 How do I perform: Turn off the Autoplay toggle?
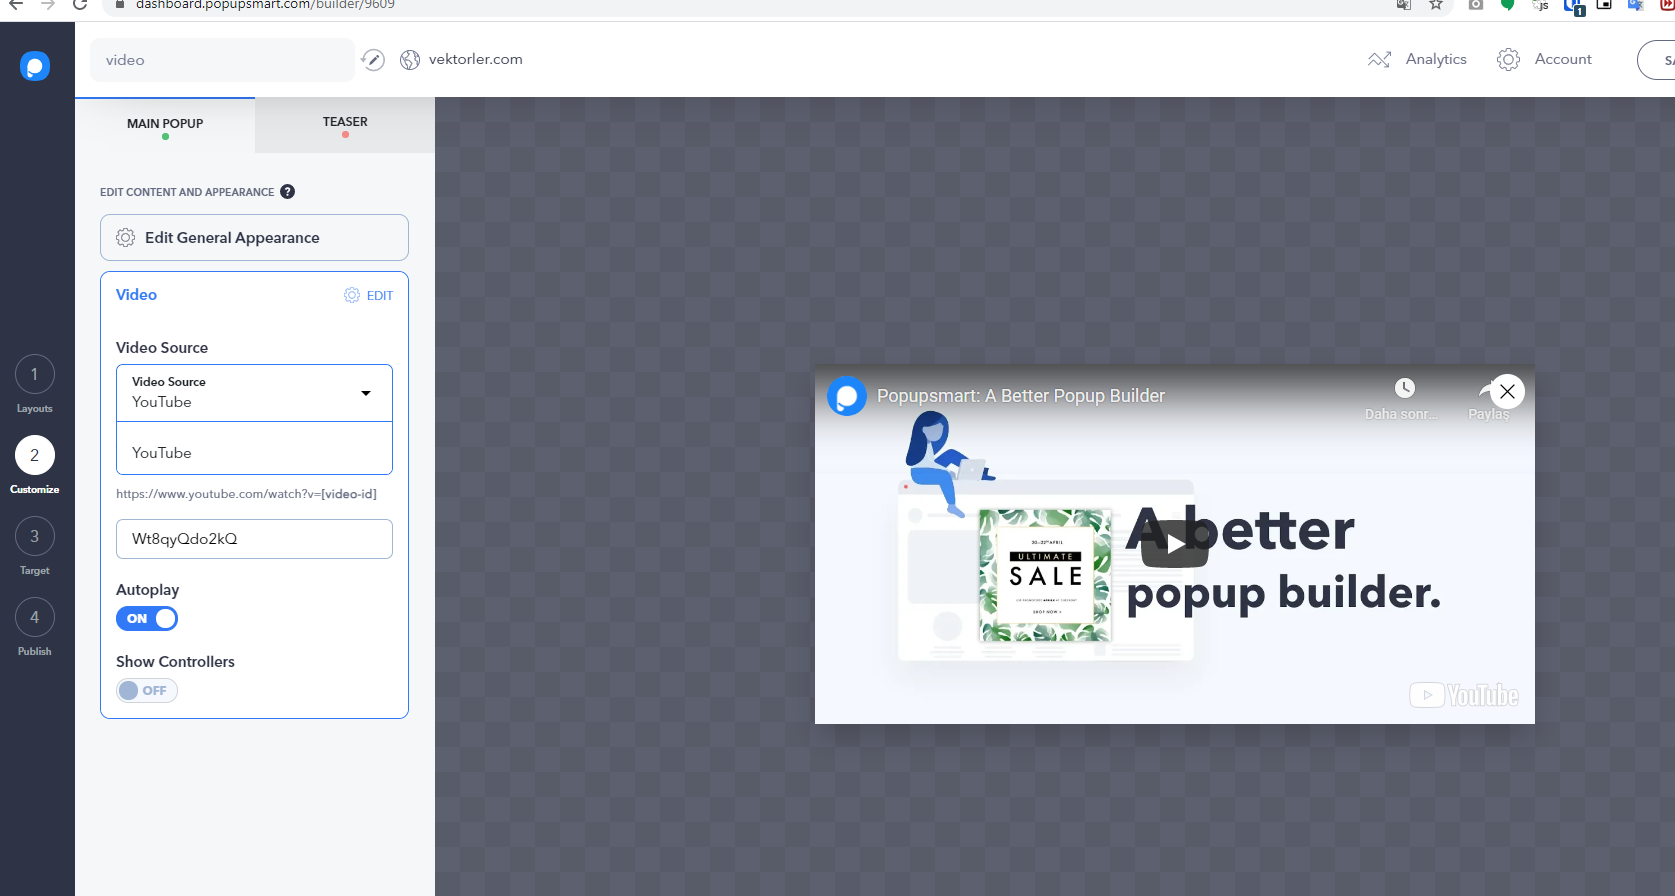pyautogui.click(x=147, y=619)
